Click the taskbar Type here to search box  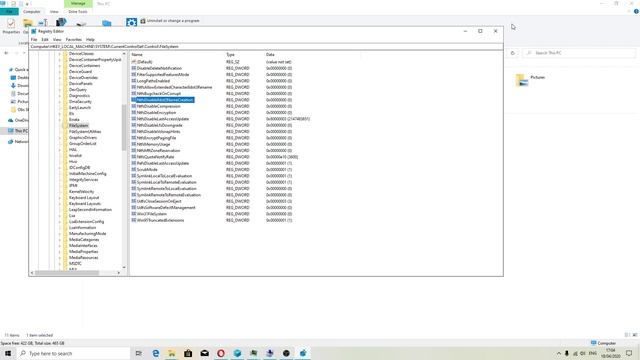73,353
